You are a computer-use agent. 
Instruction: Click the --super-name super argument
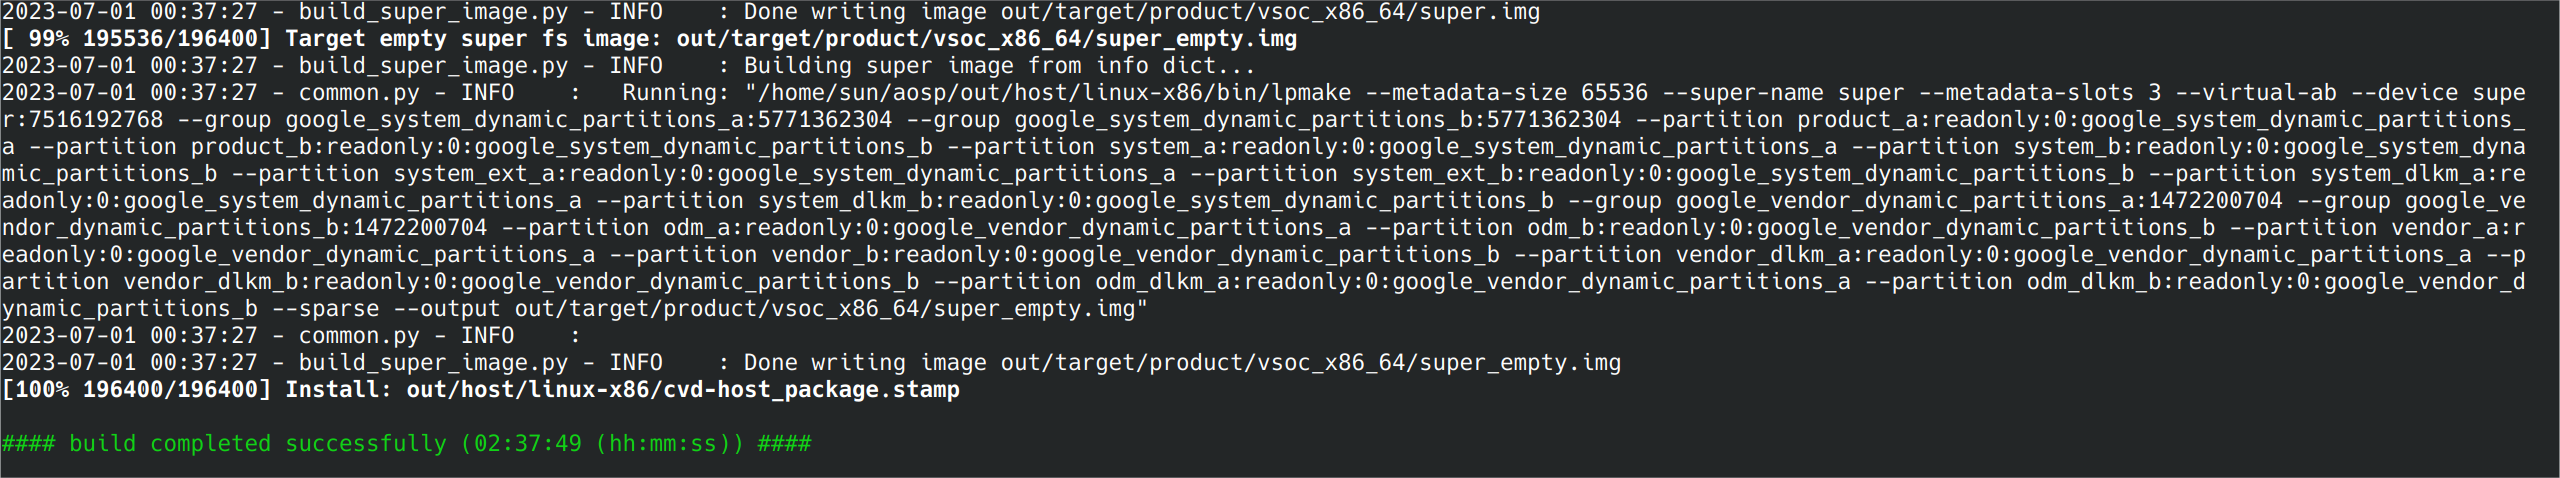coord(1783,92)
